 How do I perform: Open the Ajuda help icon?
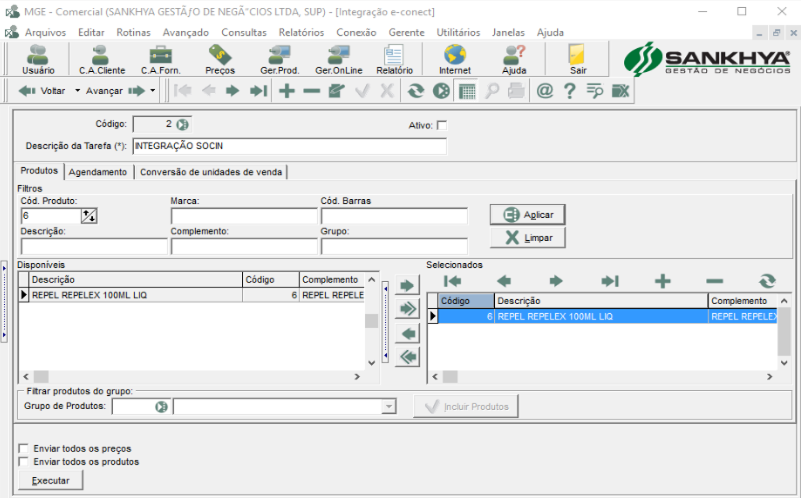pyautogui.click(x=514, y=59)
